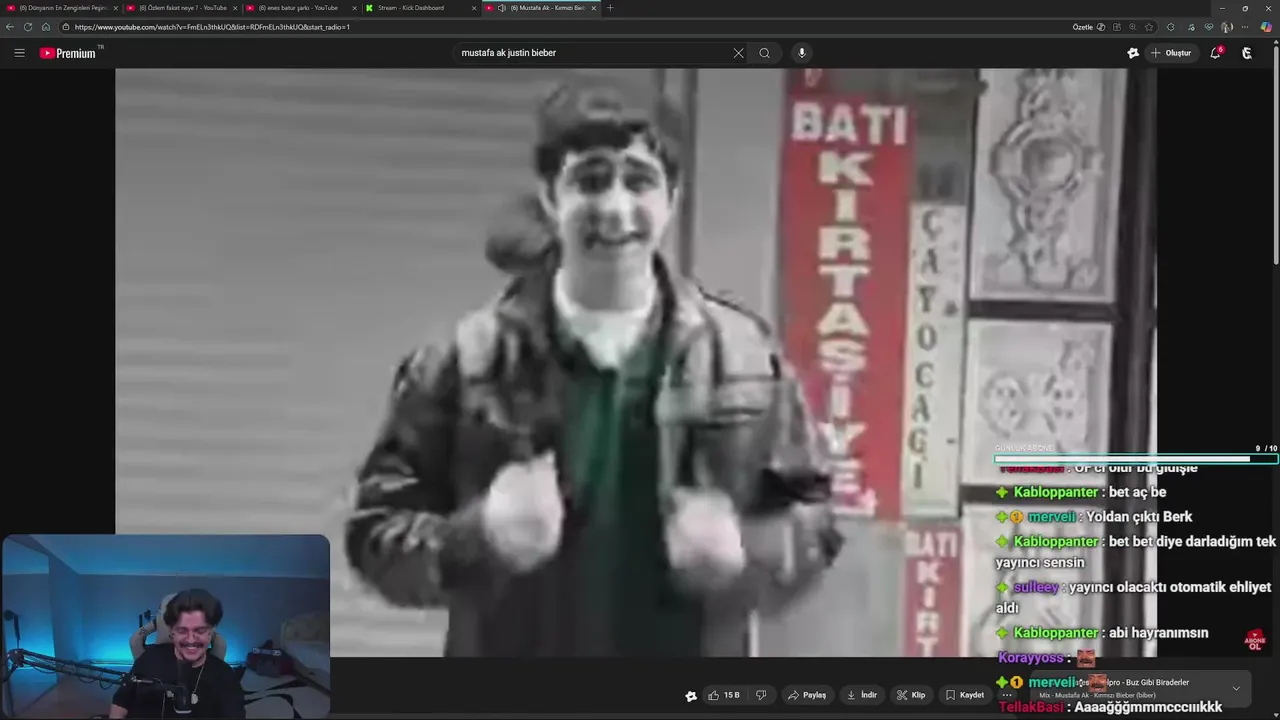Open the browser extensions puzzle icon
This screenshot has height=720, width=1280.
[1171, 27]
